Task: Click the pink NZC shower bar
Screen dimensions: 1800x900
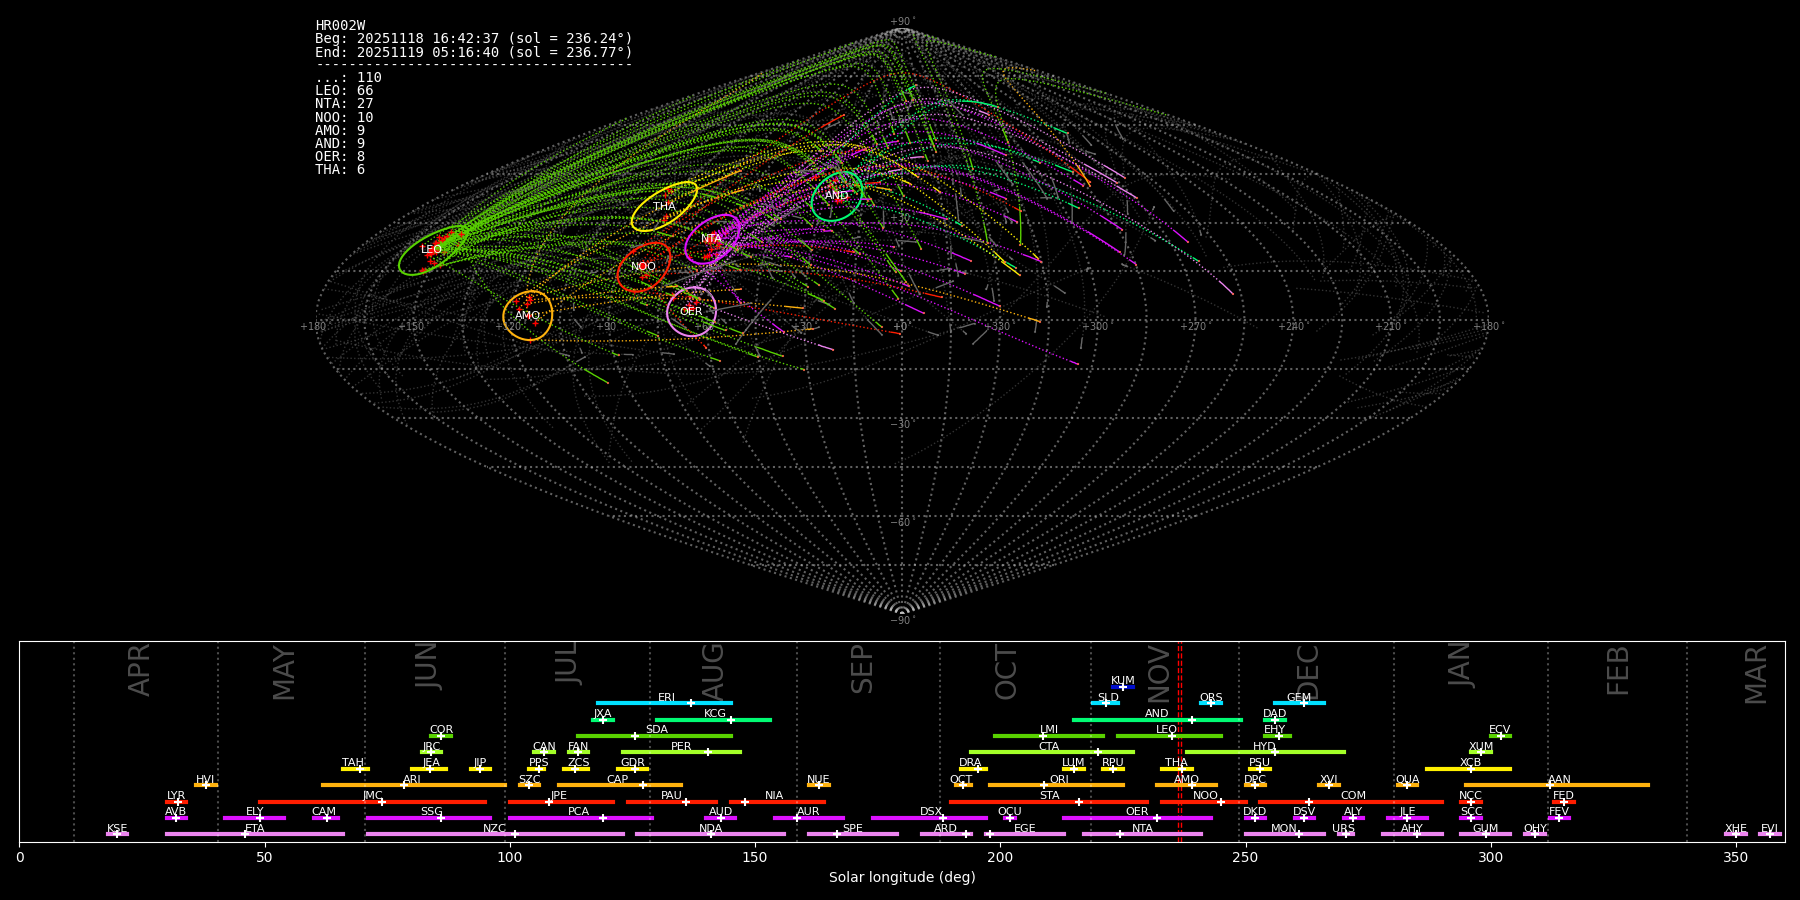Action: click(495, 834)
